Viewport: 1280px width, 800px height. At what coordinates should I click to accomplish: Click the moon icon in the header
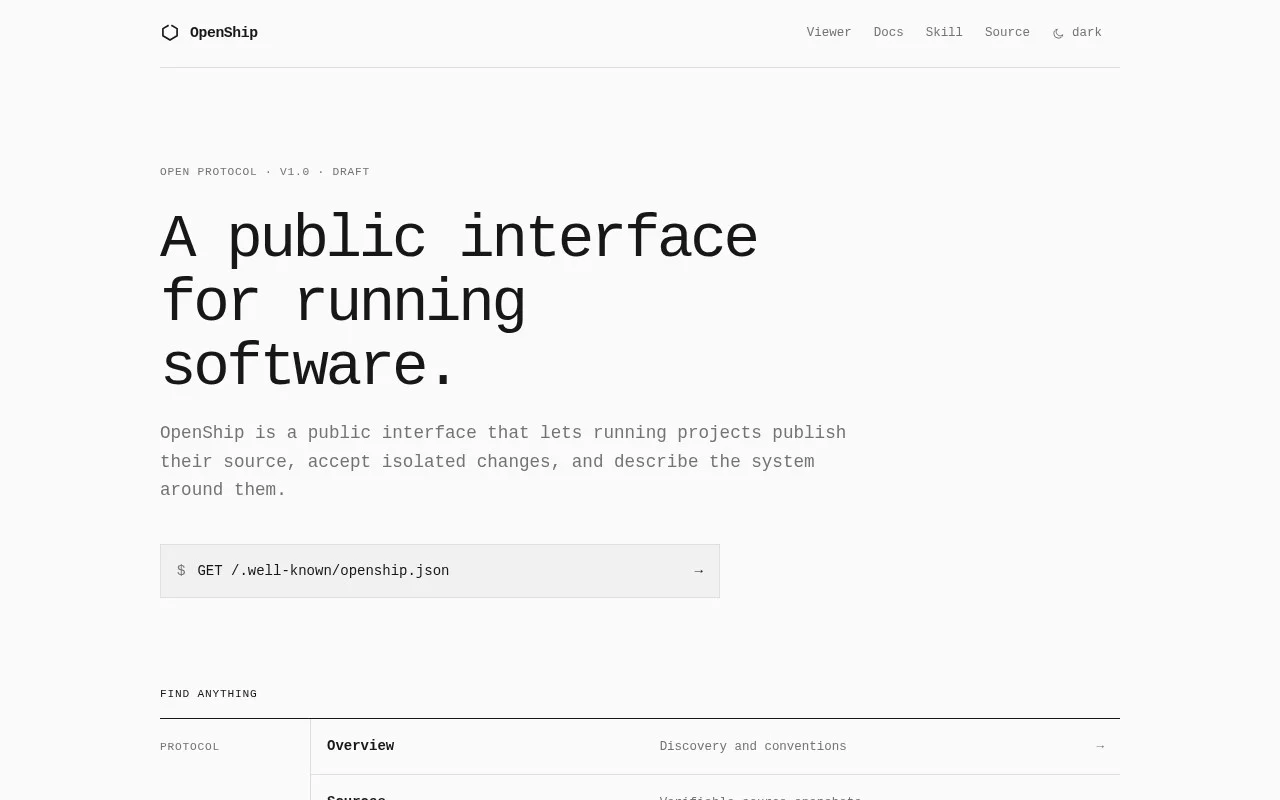1058,33
